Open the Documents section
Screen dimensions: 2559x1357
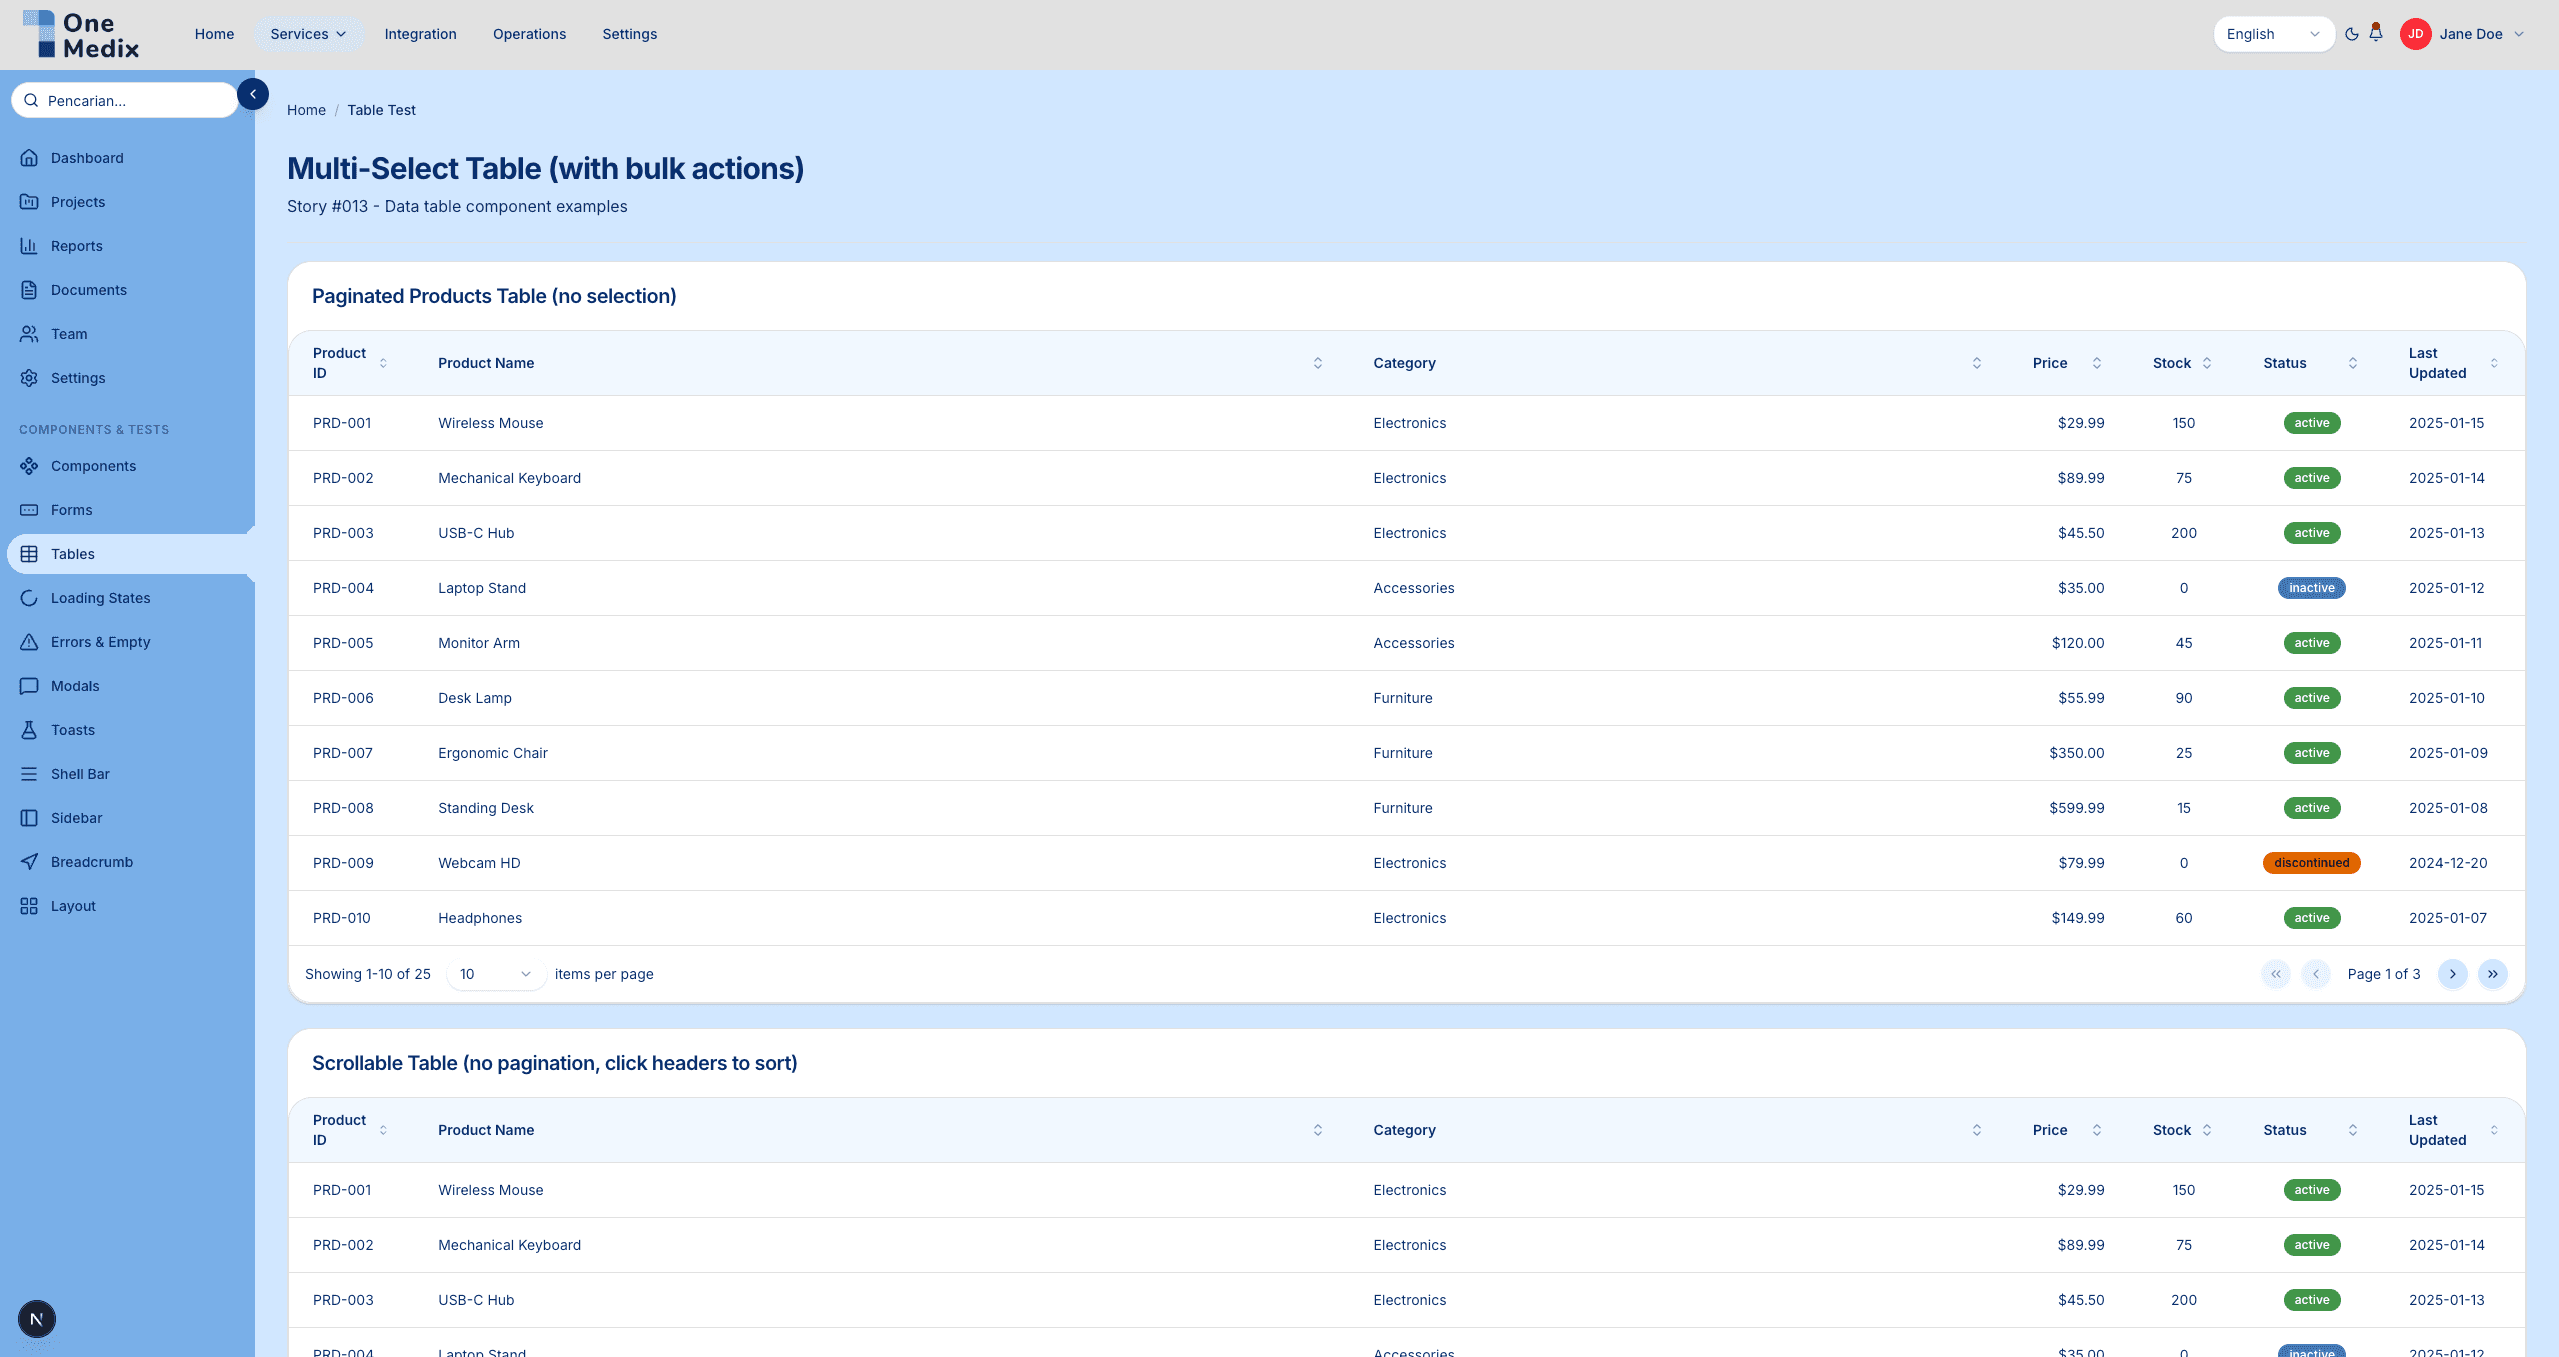[x=88, y=289]
